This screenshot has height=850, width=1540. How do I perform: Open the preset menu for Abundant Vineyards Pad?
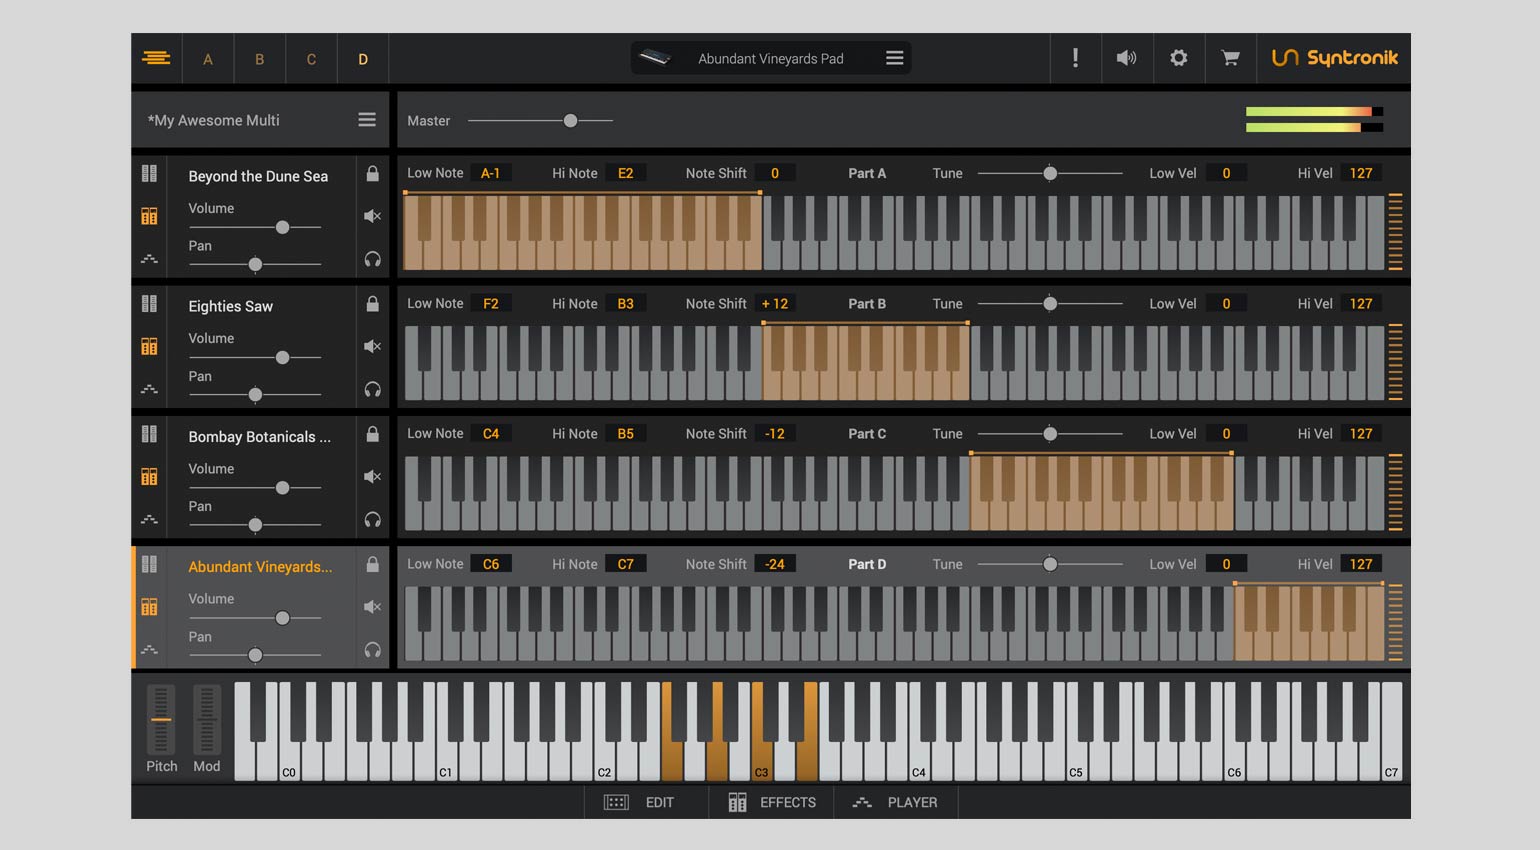[x=895, y=58]
